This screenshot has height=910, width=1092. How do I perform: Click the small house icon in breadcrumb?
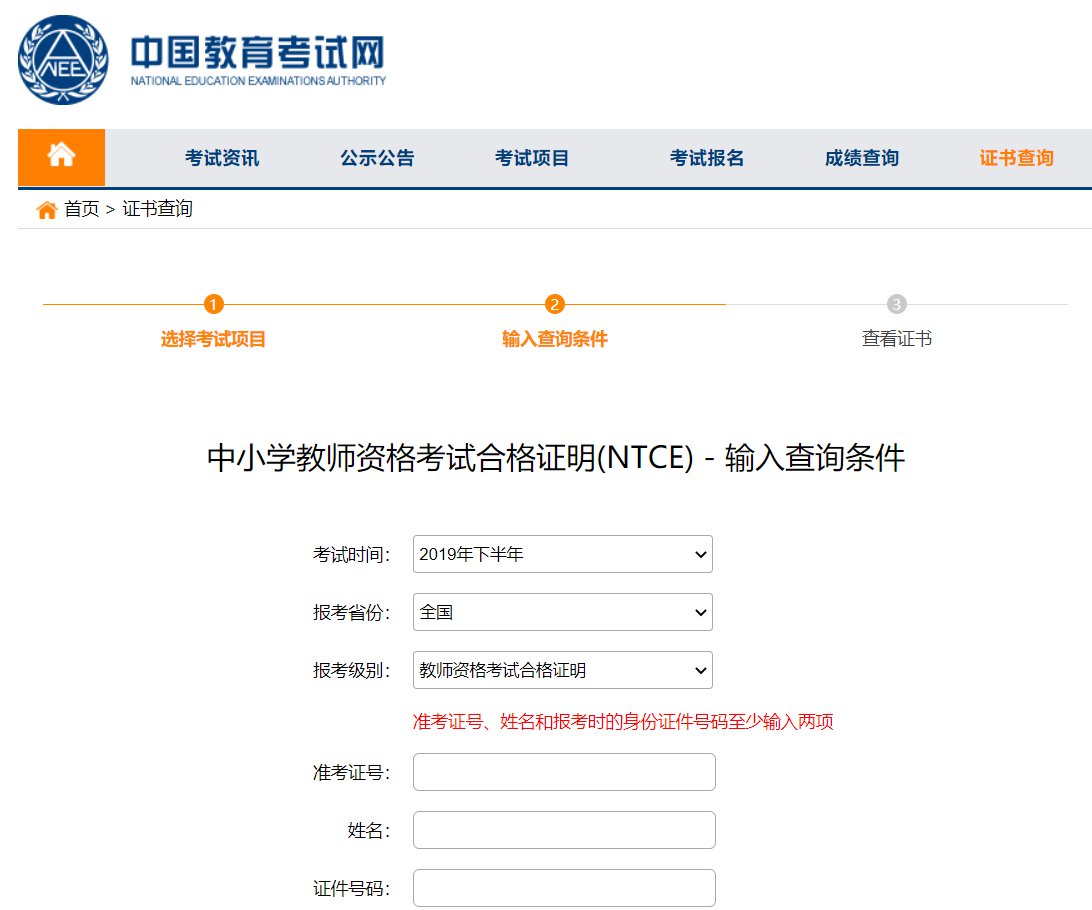(47, 209)
